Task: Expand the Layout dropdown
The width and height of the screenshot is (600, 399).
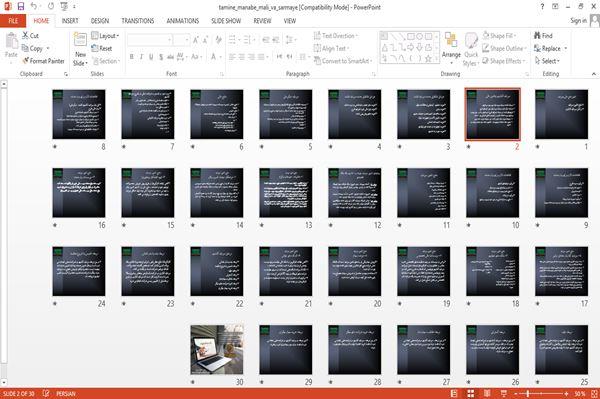Action: (x=105, y=36)
